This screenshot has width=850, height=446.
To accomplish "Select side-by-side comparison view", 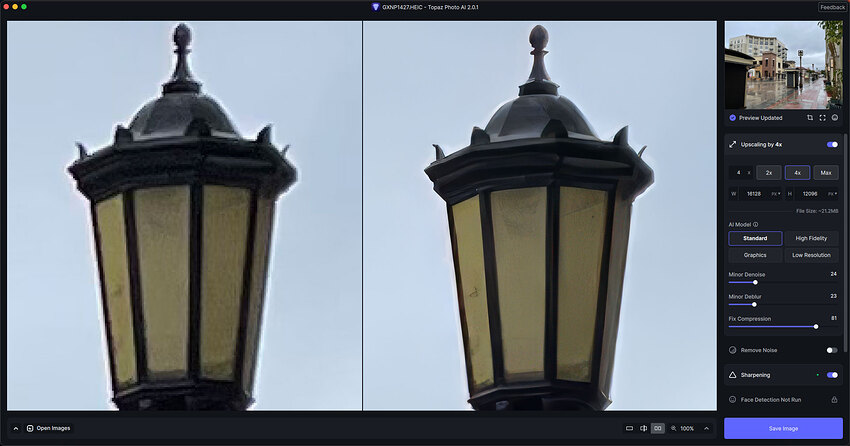I will pyautogui.click(x=658, y=428).
